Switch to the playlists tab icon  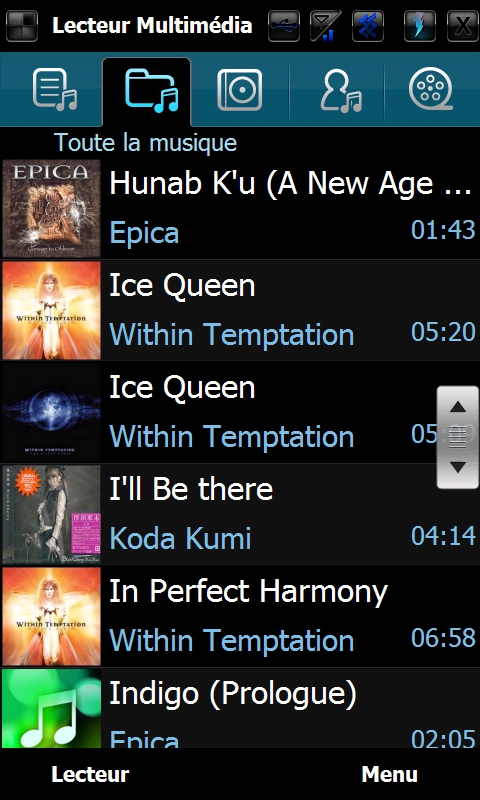pyautogui.click(x=54, y=90)
